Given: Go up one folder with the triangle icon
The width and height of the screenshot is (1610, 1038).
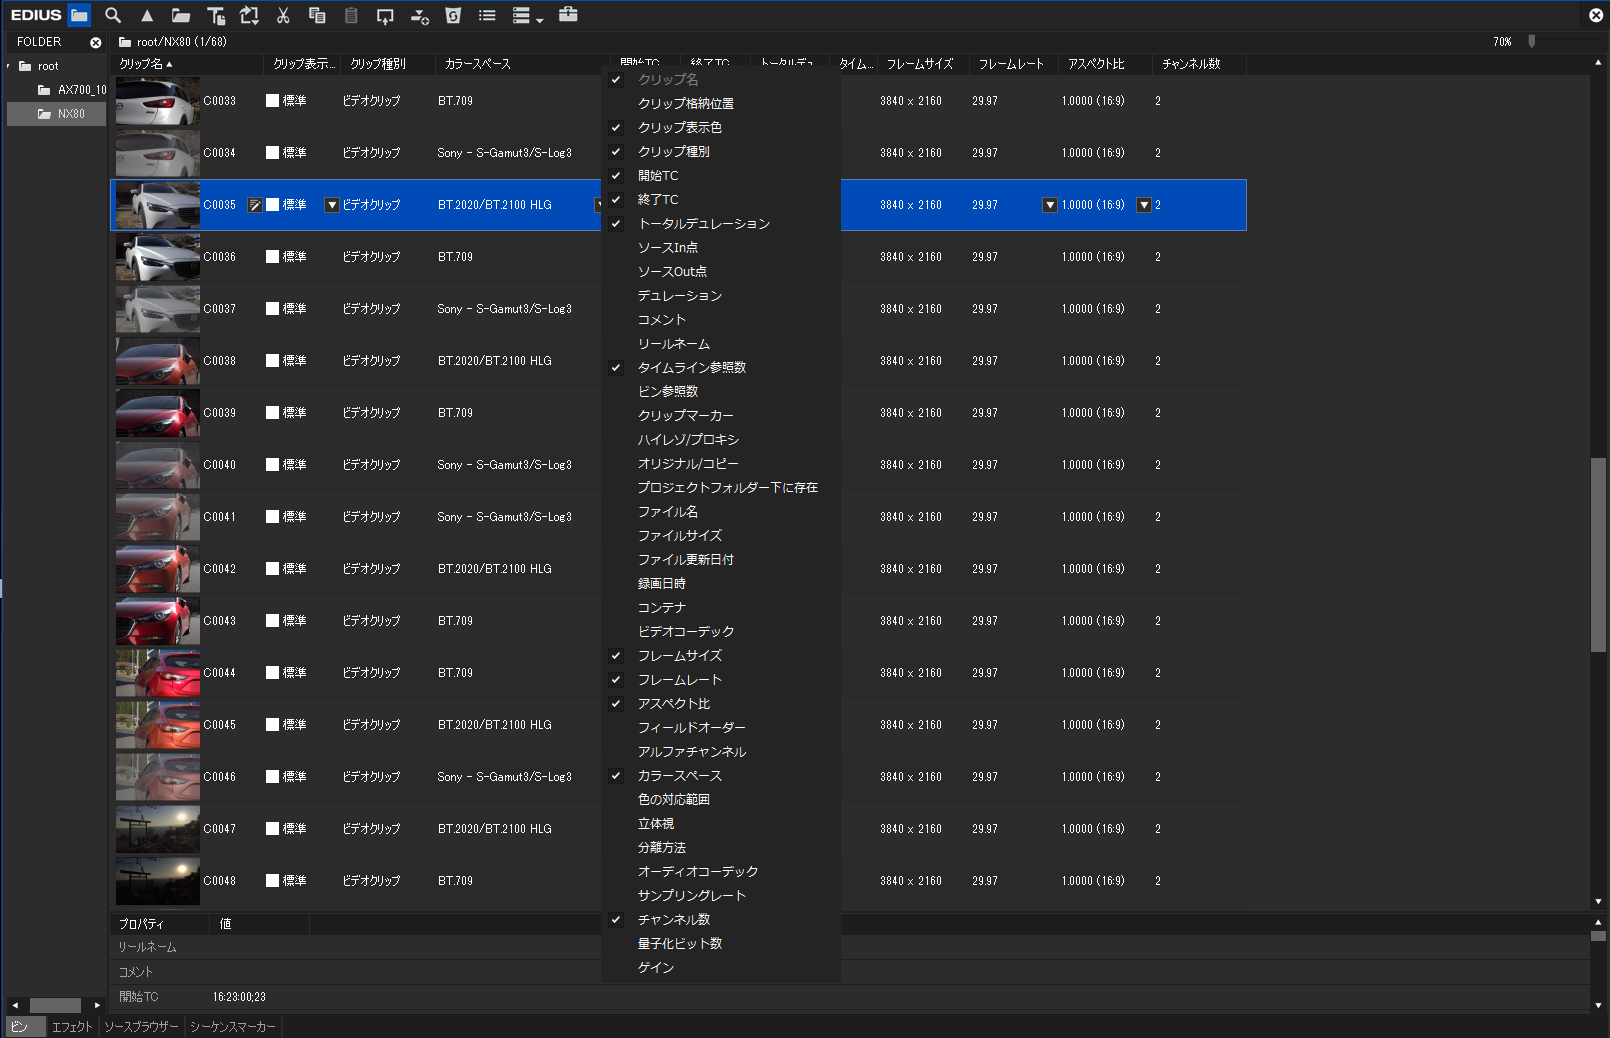Looking at the screenshot, I should pyautogui.click(x=147, y=15).
